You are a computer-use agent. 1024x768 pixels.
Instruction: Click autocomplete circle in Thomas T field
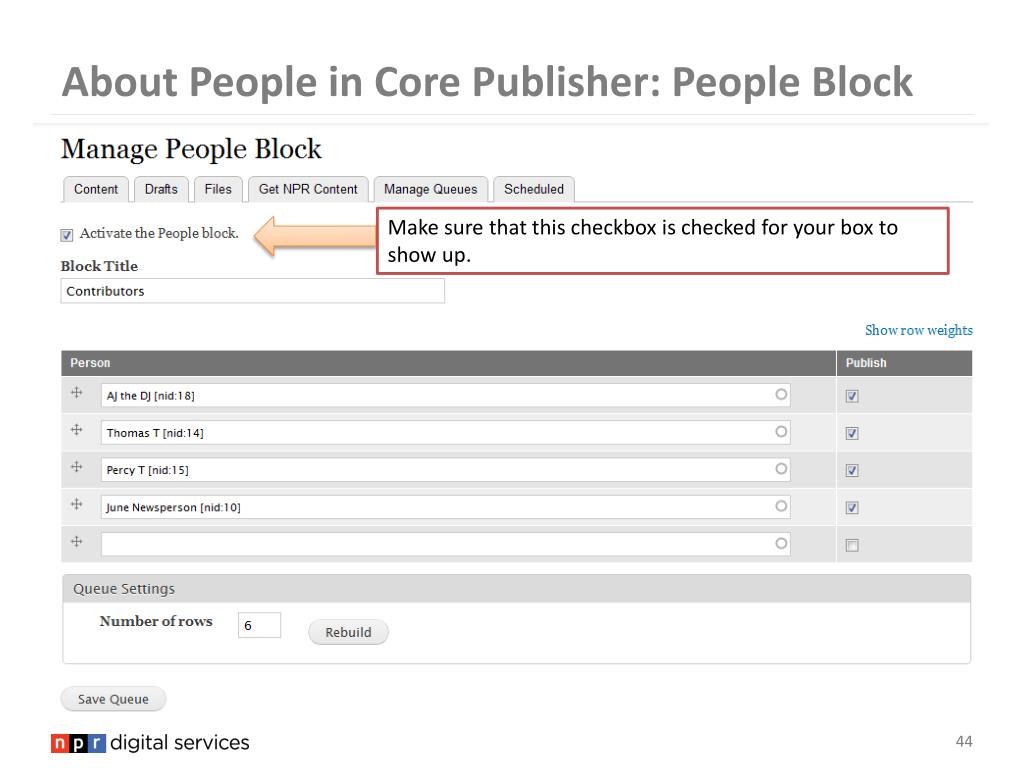click(x=781, y=432)
